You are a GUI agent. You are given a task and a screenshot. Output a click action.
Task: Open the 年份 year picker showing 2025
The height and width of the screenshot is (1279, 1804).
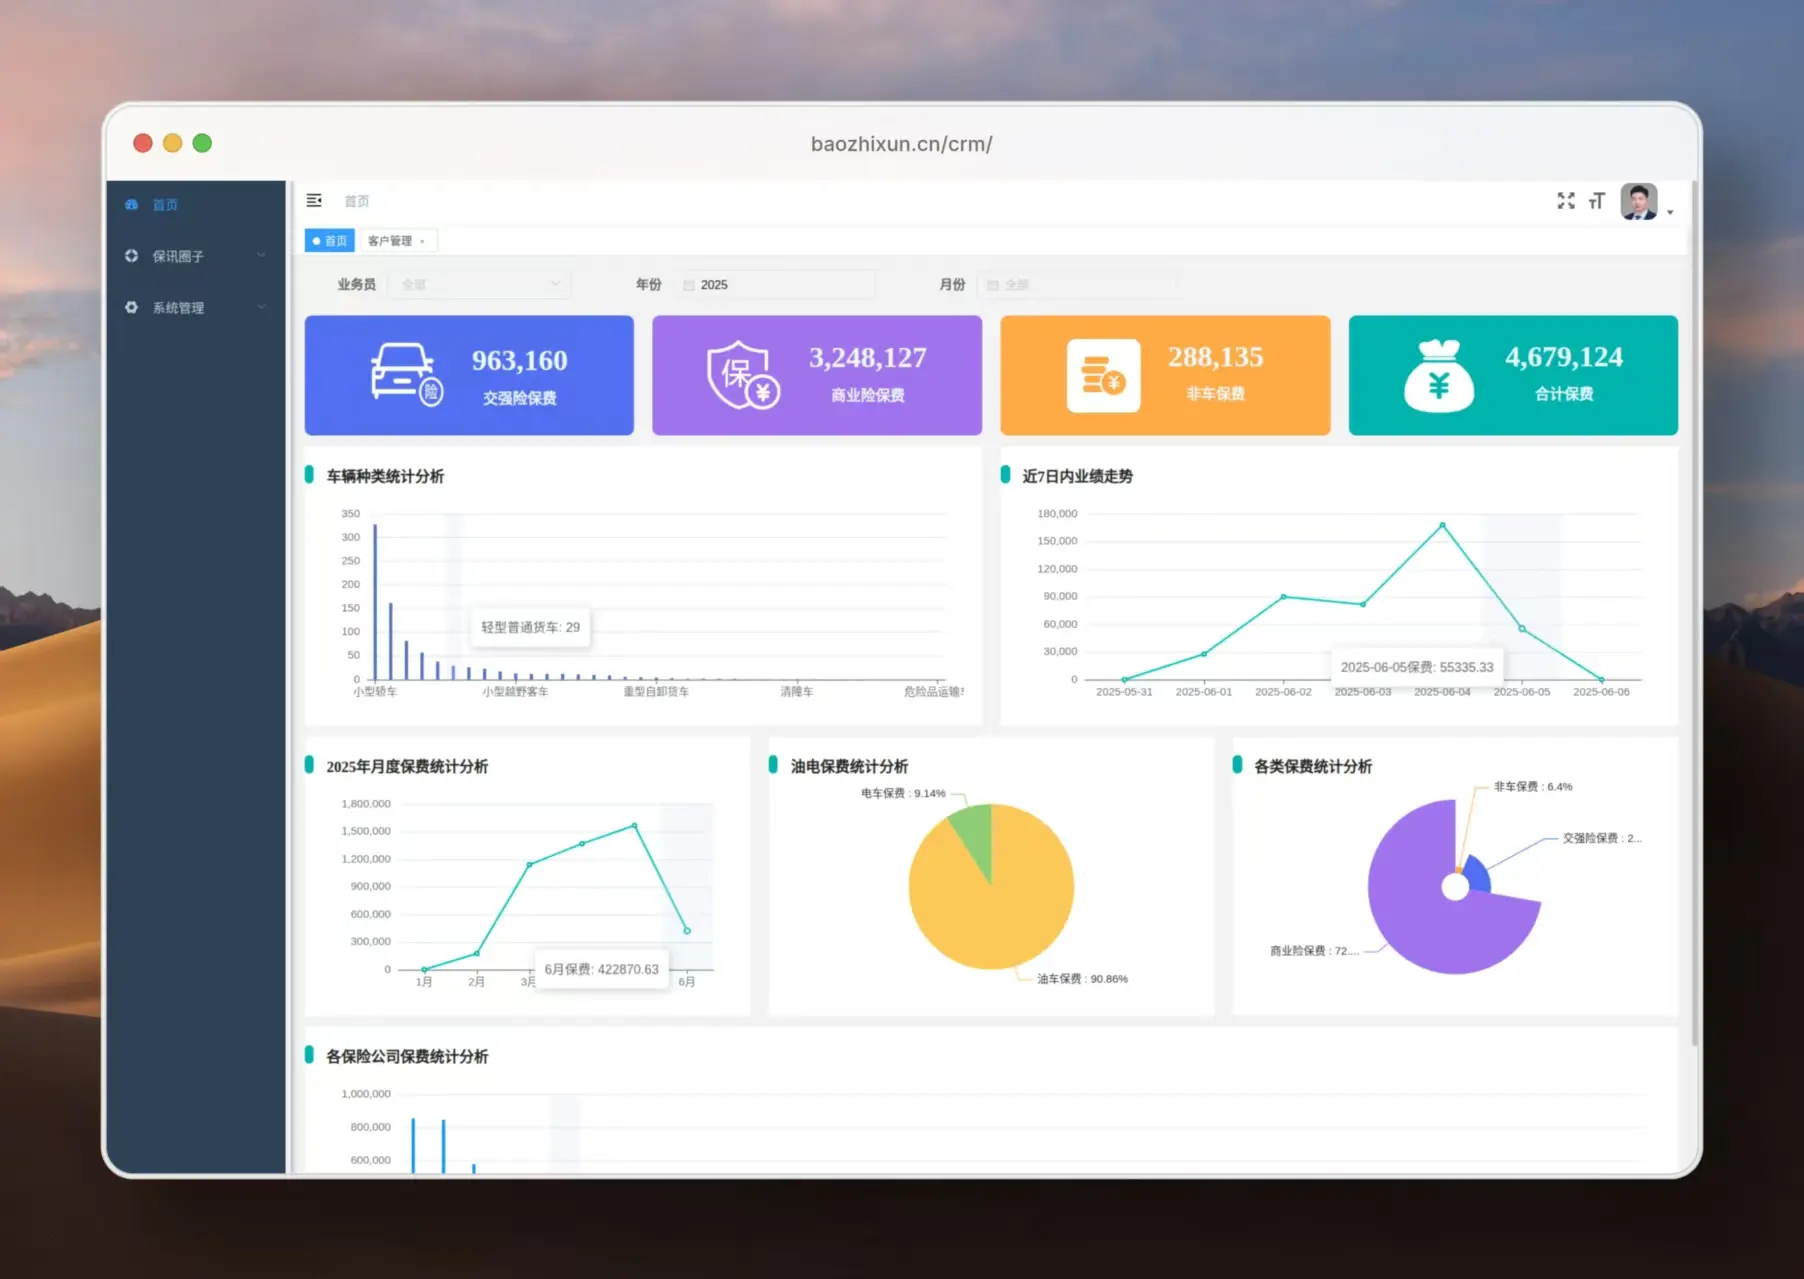click(x=775, y=285)
